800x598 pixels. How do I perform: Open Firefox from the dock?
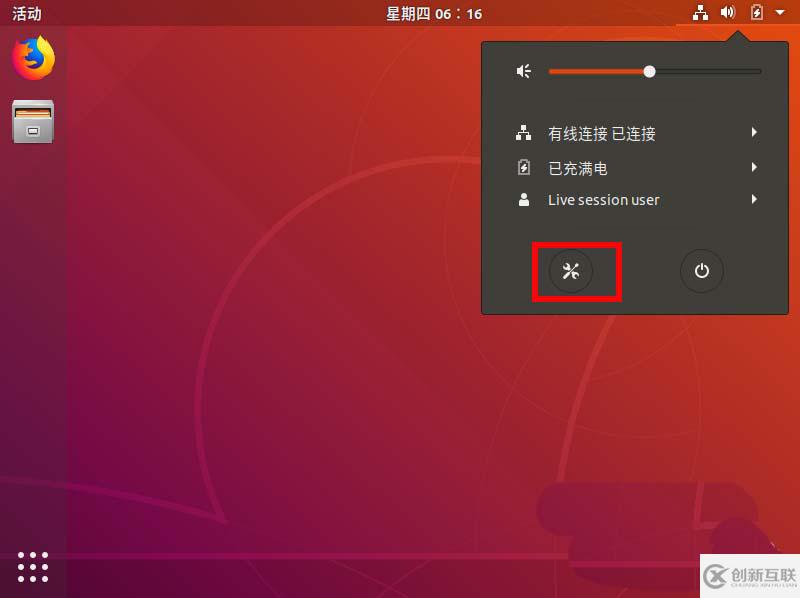tap(33, 58)
